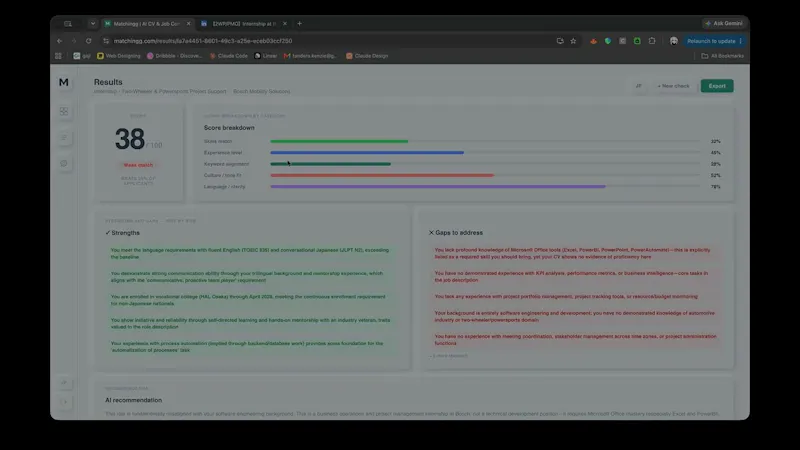Click the address bar URL field
This screenshot has height=450, width=800.
click(327, 41)
